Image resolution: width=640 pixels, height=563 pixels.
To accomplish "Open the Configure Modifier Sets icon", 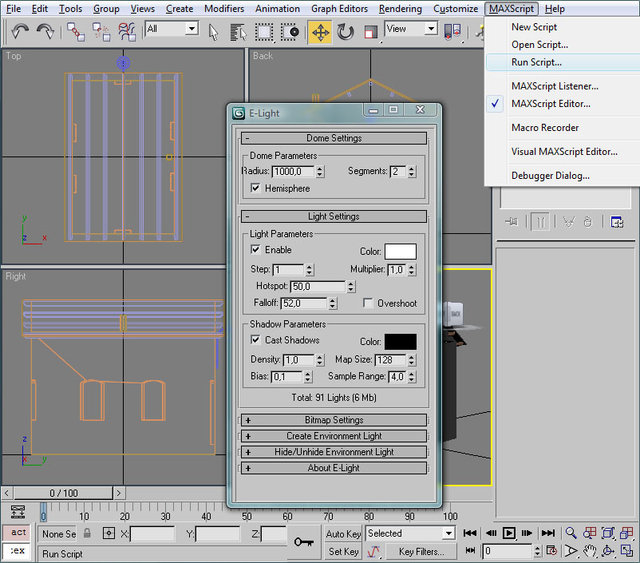I will coord(617,222).
